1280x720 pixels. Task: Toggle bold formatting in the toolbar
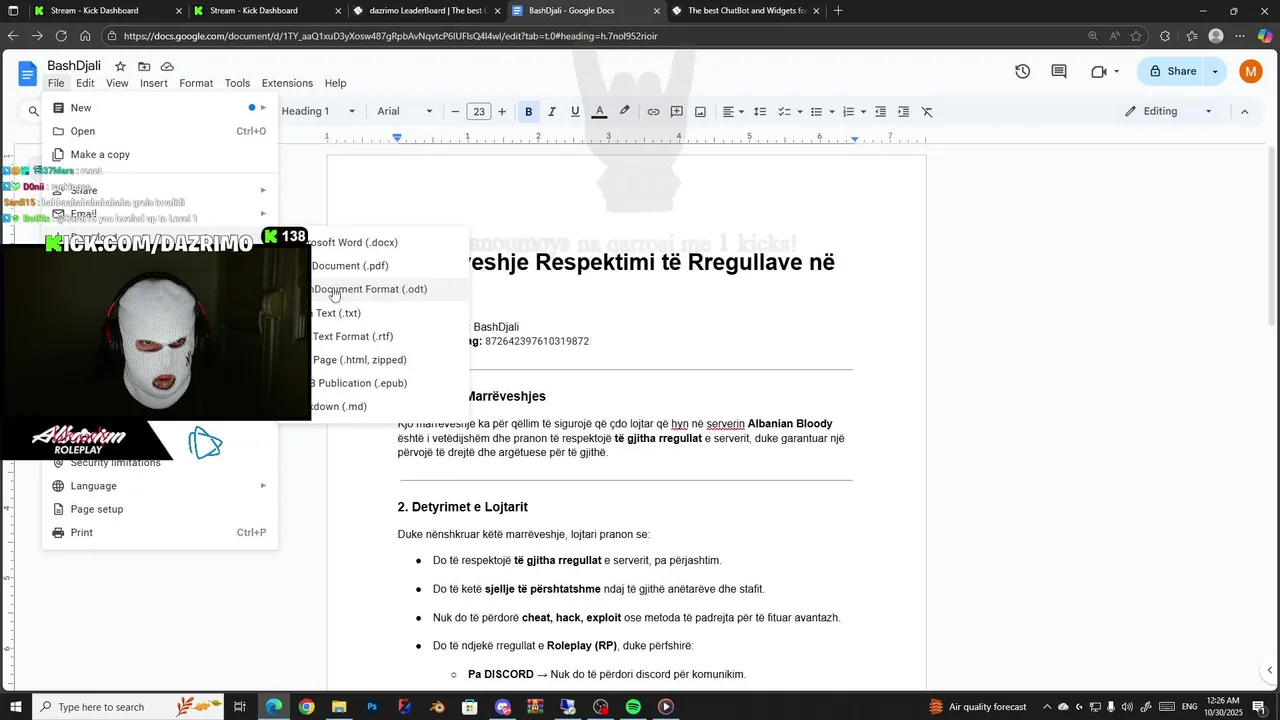(529, 111)
